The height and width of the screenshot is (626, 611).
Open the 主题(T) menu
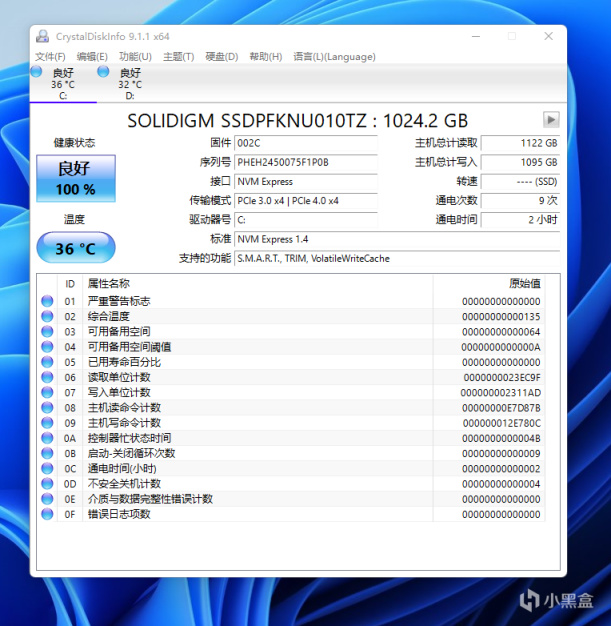[179, 57]
